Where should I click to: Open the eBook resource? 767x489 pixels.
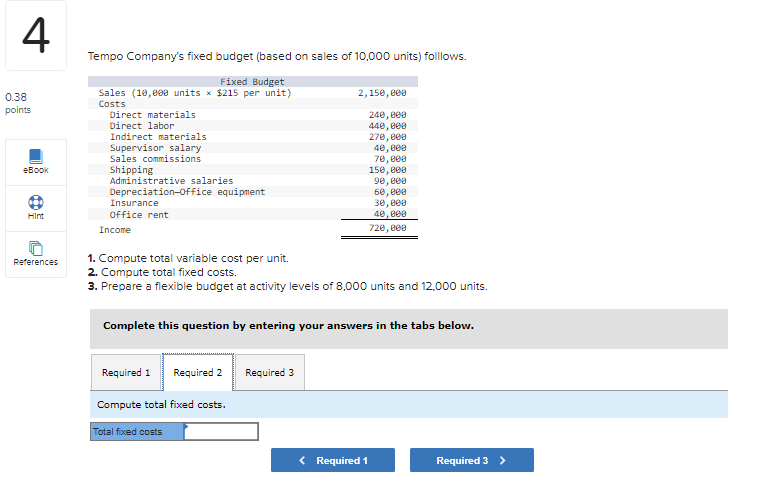36,162
